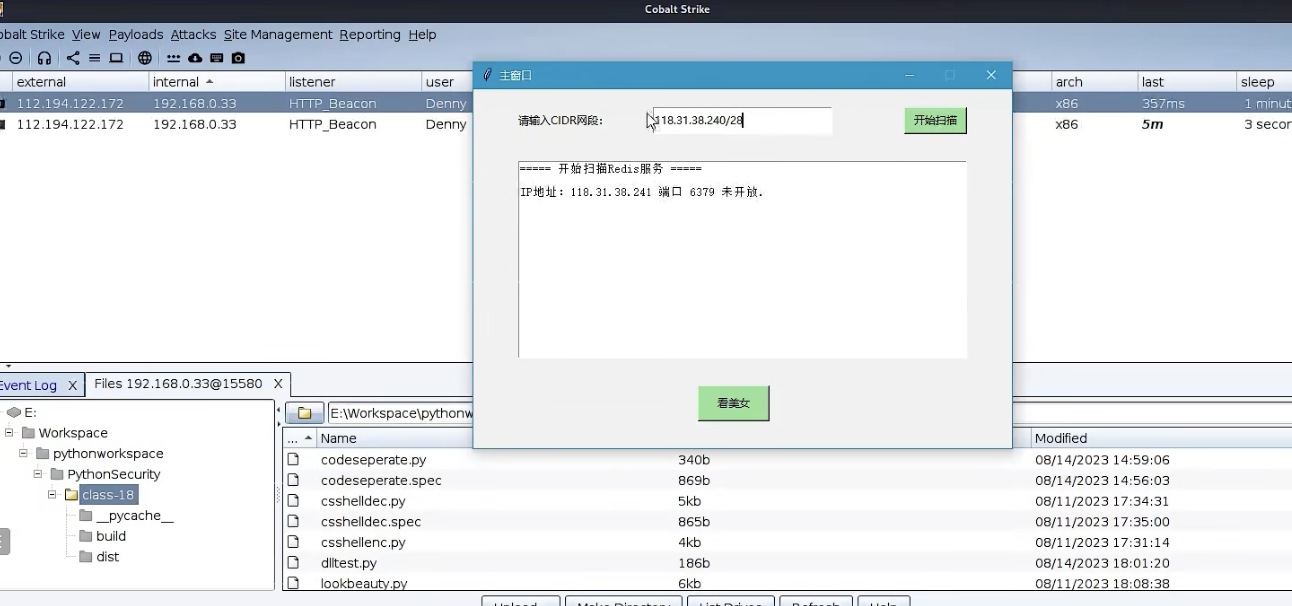Select csshelldec.py in file list

point(363,501)
